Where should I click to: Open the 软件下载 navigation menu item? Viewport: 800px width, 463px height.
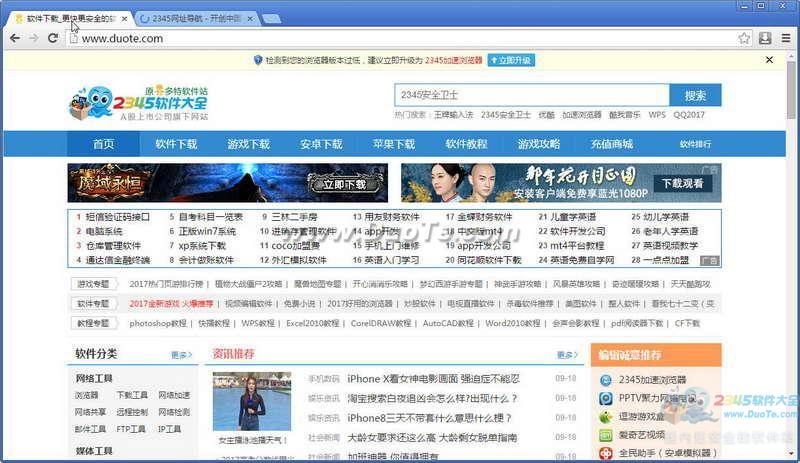coord(176,144)
